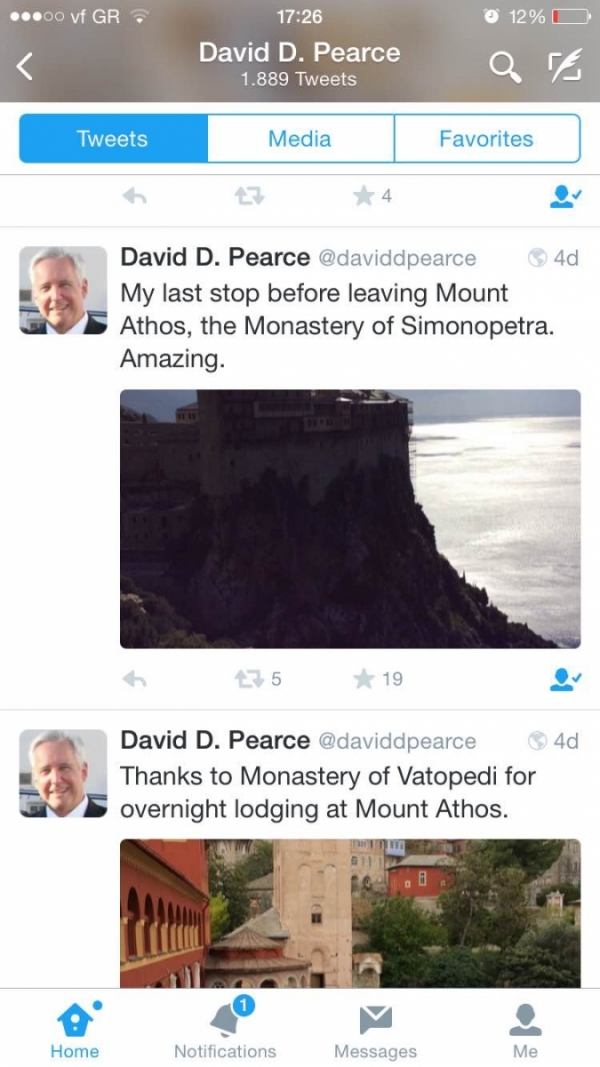The height and width of the screenshot is (1067, 600).
Task: Toggle following icon on Simonopetra tweet
Action: click(565, 679)
